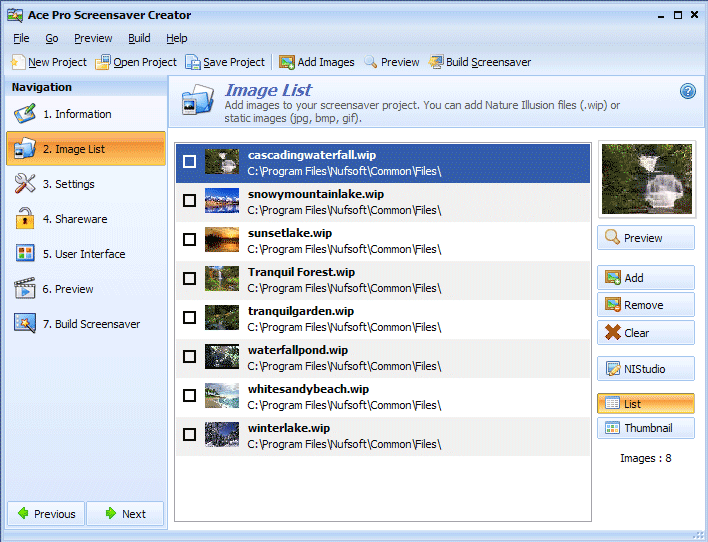Click the Build Screensaver toolbar icon
The width and height of the screenshot is (708, 542).
click(x=436, y=61)
